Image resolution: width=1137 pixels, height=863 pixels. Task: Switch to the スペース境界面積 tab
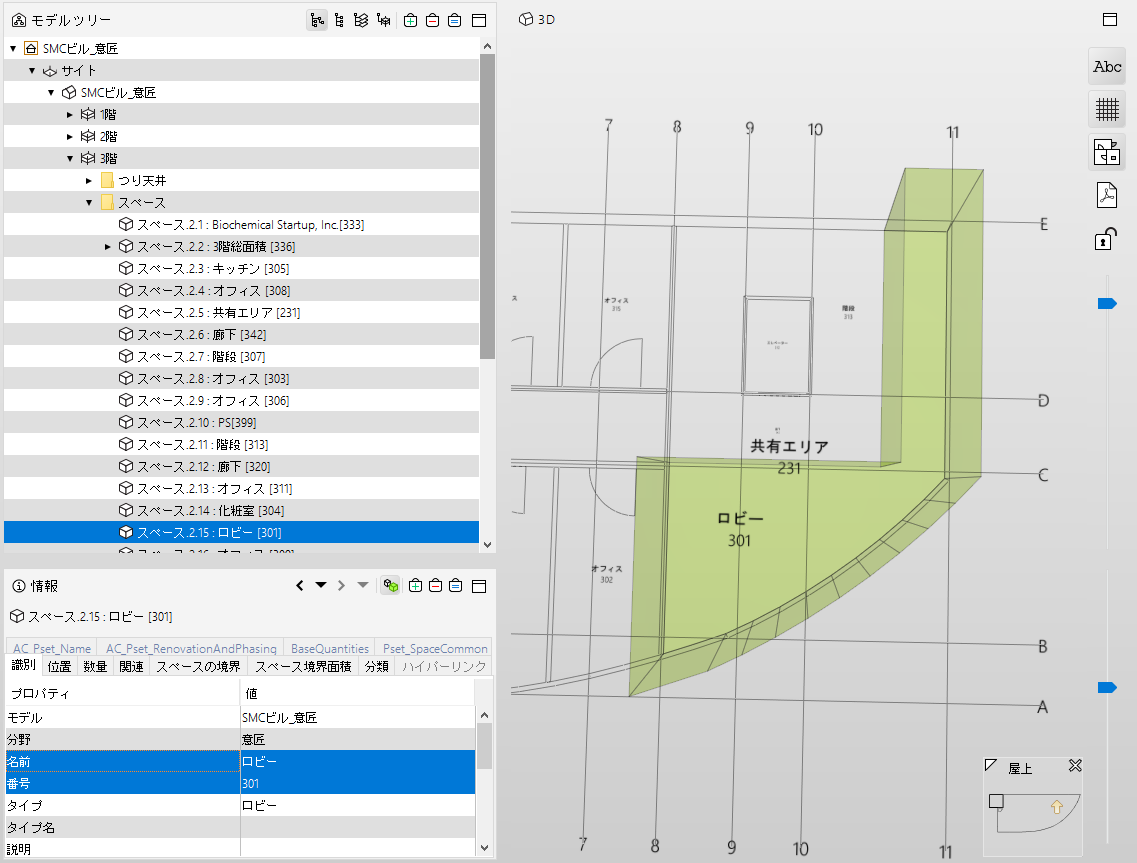303,666
